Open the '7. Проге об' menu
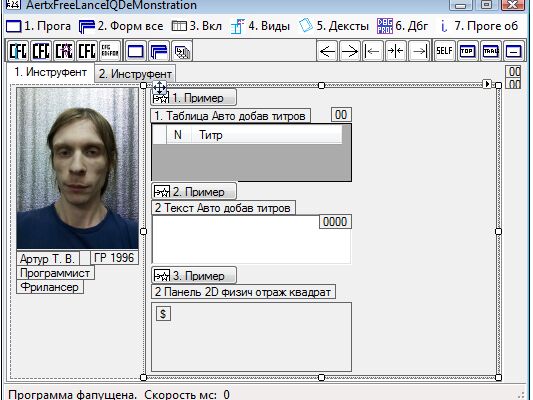The height and width of the screenshot is (400, 533). 478,26
